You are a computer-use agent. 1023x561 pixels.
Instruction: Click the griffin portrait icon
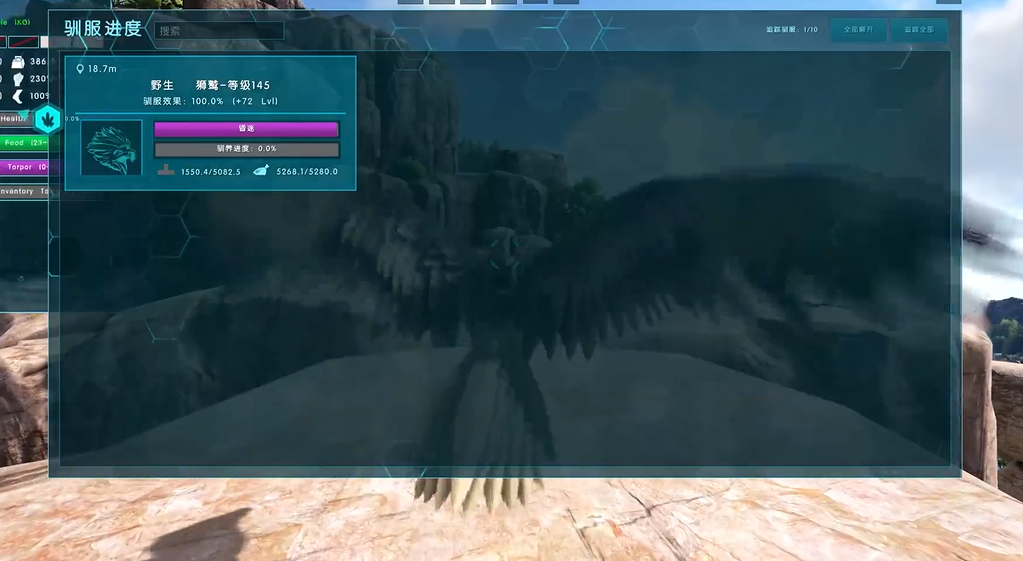point(111,148)
